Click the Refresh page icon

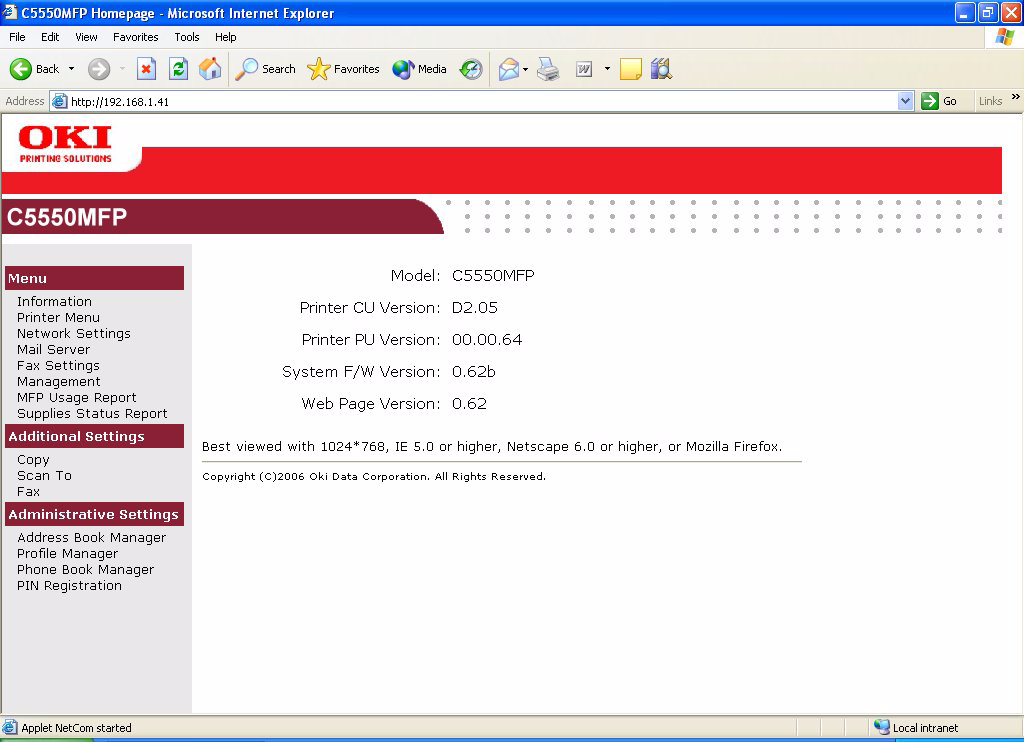click(178, 69)
